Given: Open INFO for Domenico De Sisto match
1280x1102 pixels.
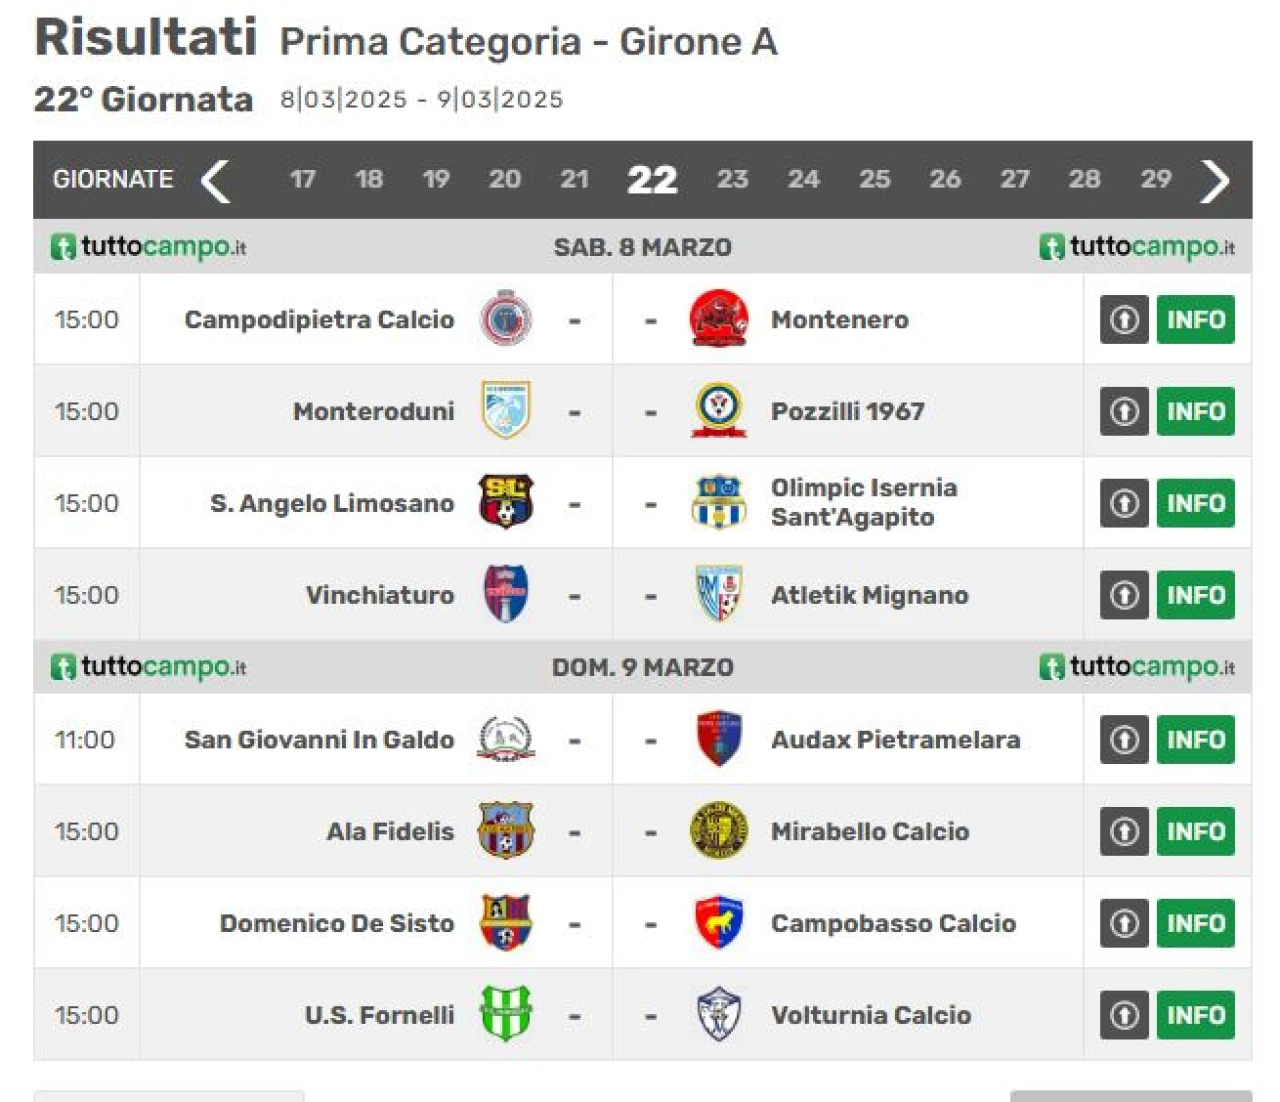Looking at the screenshot, I should pos(1195,923).
